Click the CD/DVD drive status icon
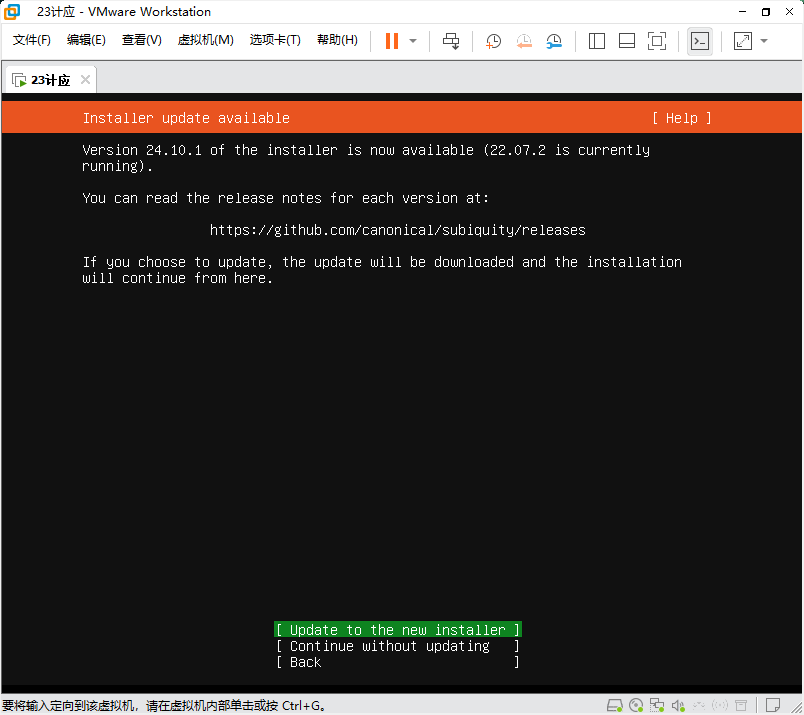Viewport: 804px width, 715px height. 636,705
